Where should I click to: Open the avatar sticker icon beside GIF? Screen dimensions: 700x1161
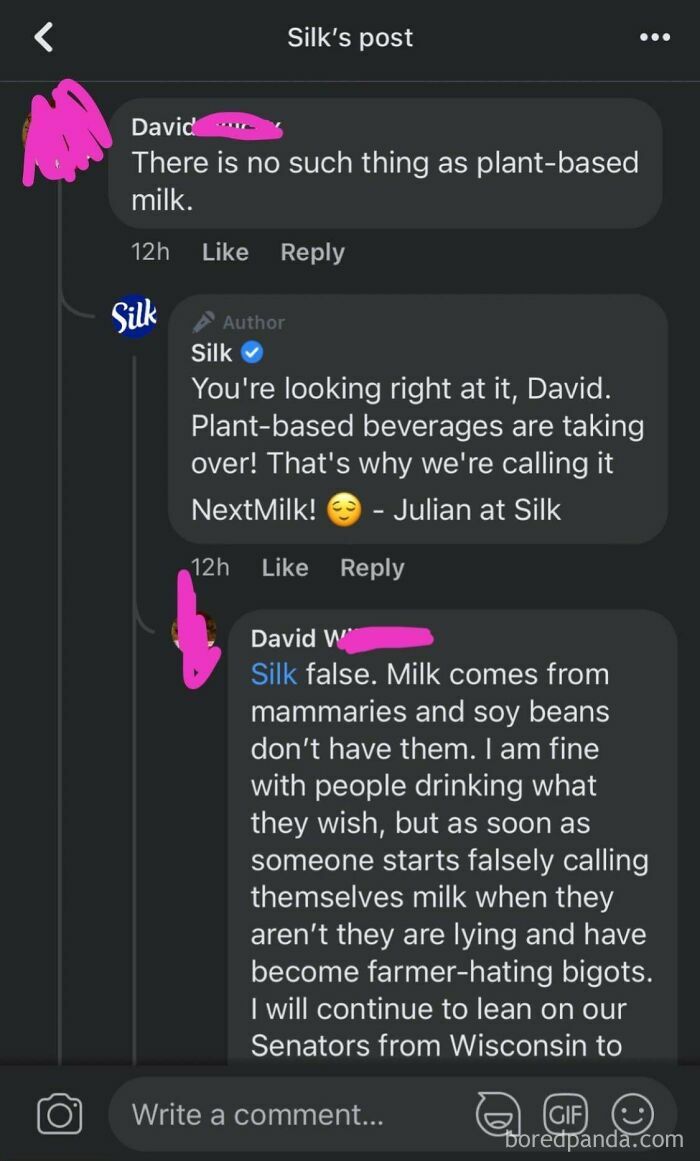tap(499, 1114)
